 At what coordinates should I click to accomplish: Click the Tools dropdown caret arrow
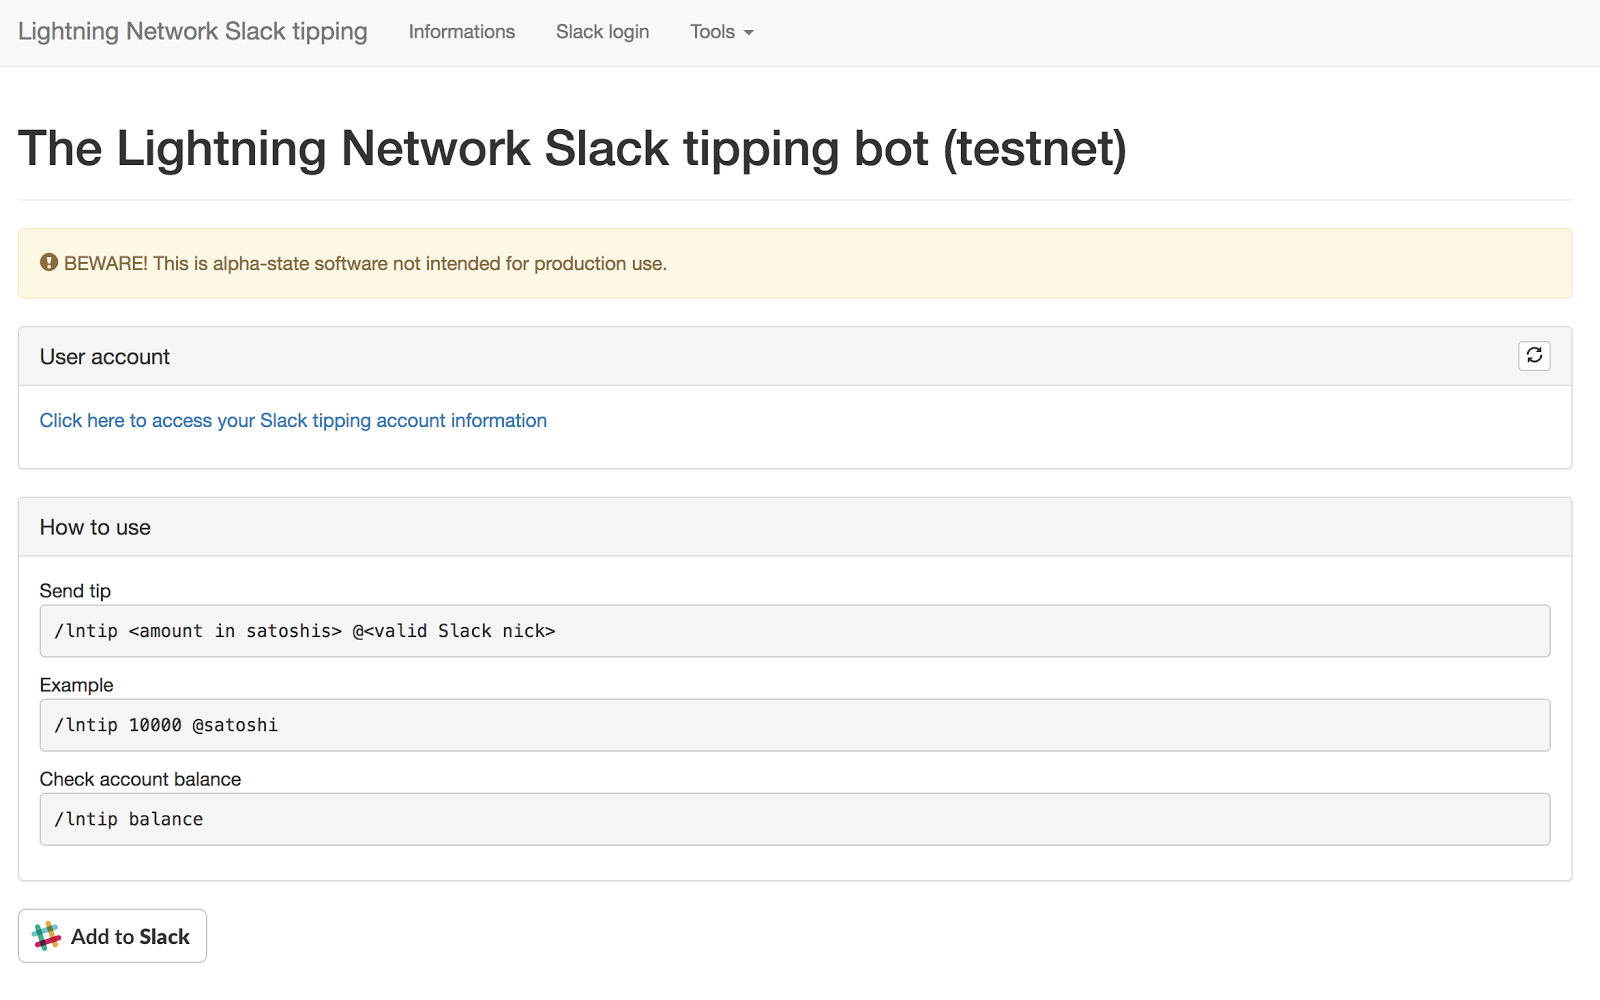tap(748, 32)
